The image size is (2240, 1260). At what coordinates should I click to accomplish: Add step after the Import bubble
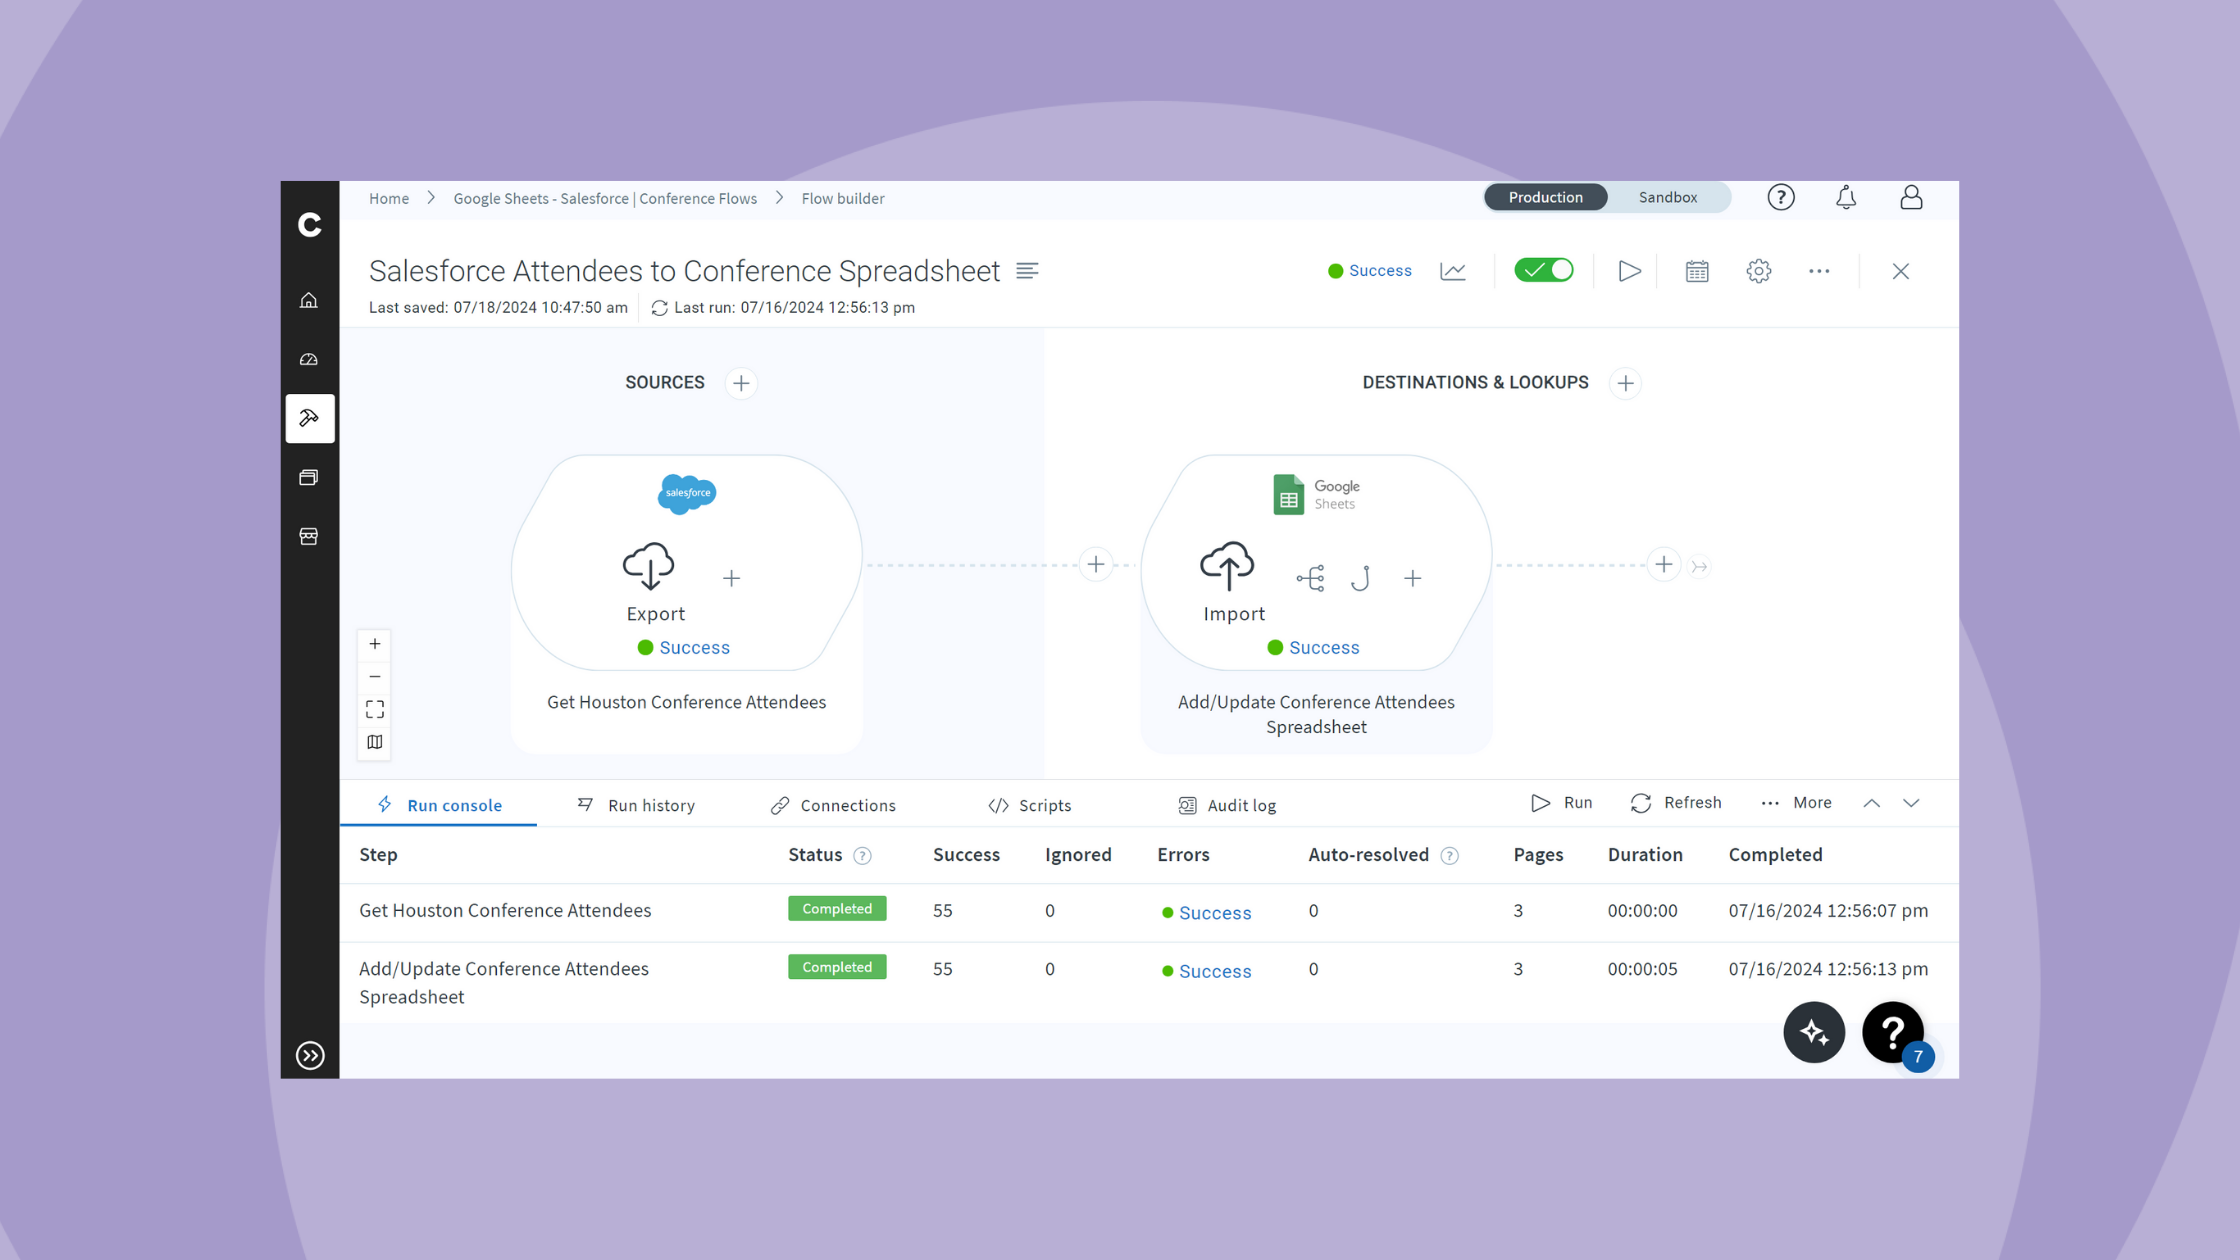1664,565
